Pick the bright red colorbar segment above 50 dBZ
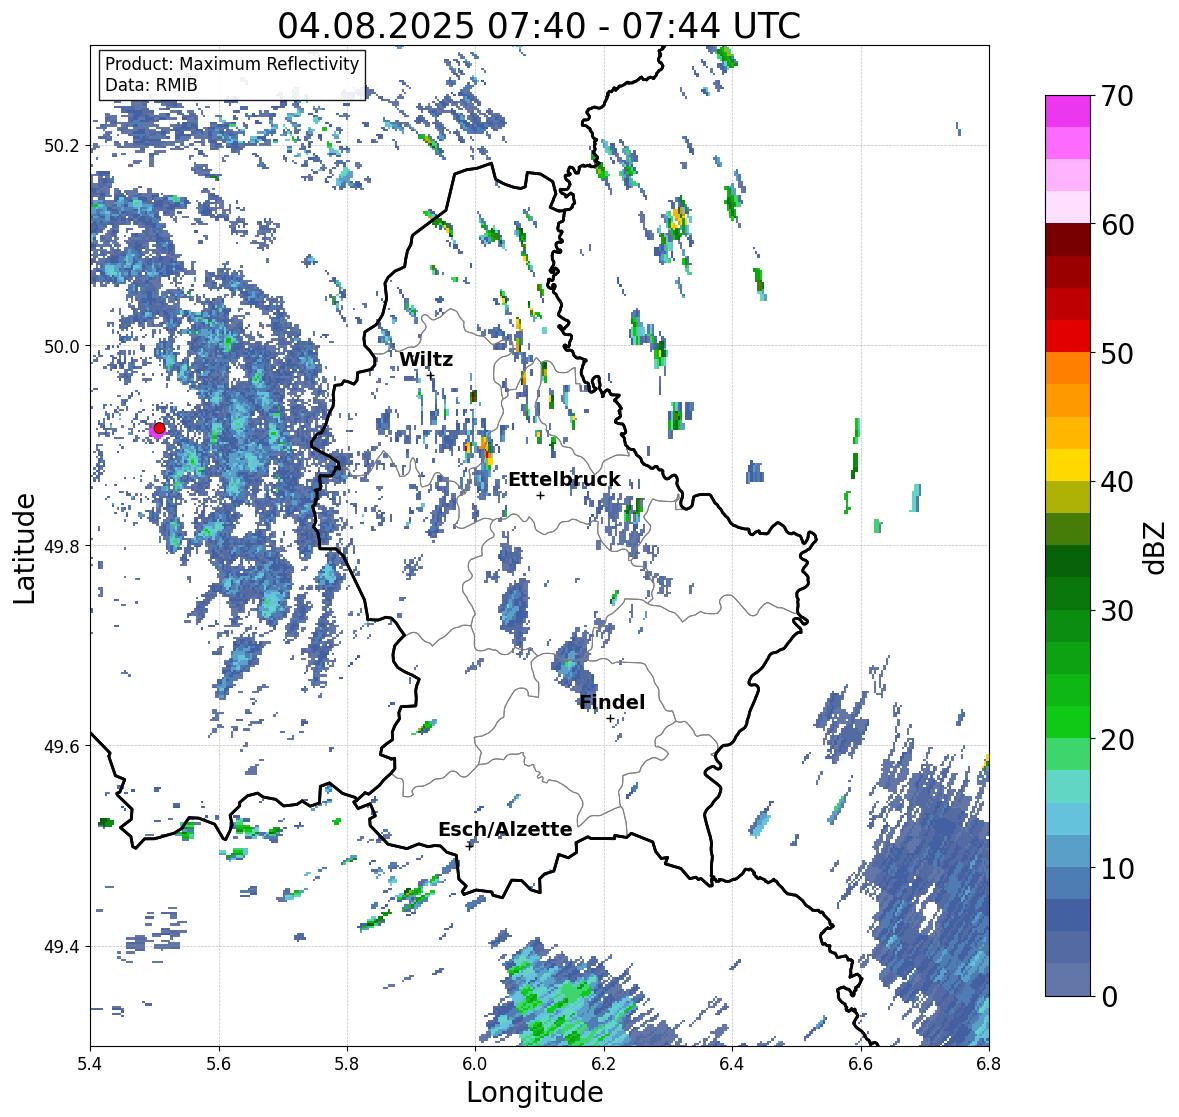Image resolution: width=1179 pixels, height=1117 pixels. click(x=1068, y=336)
